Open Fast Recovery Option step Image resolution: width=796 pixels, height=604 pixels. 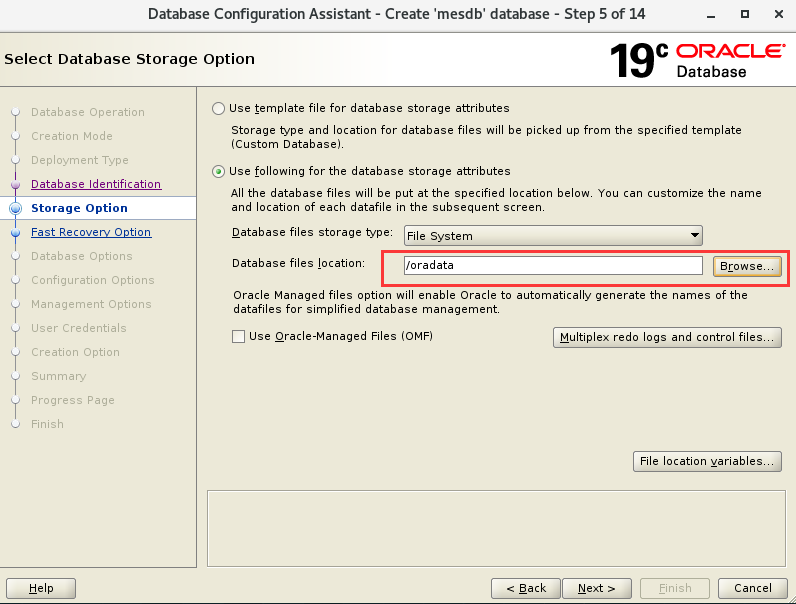[91, 232]
